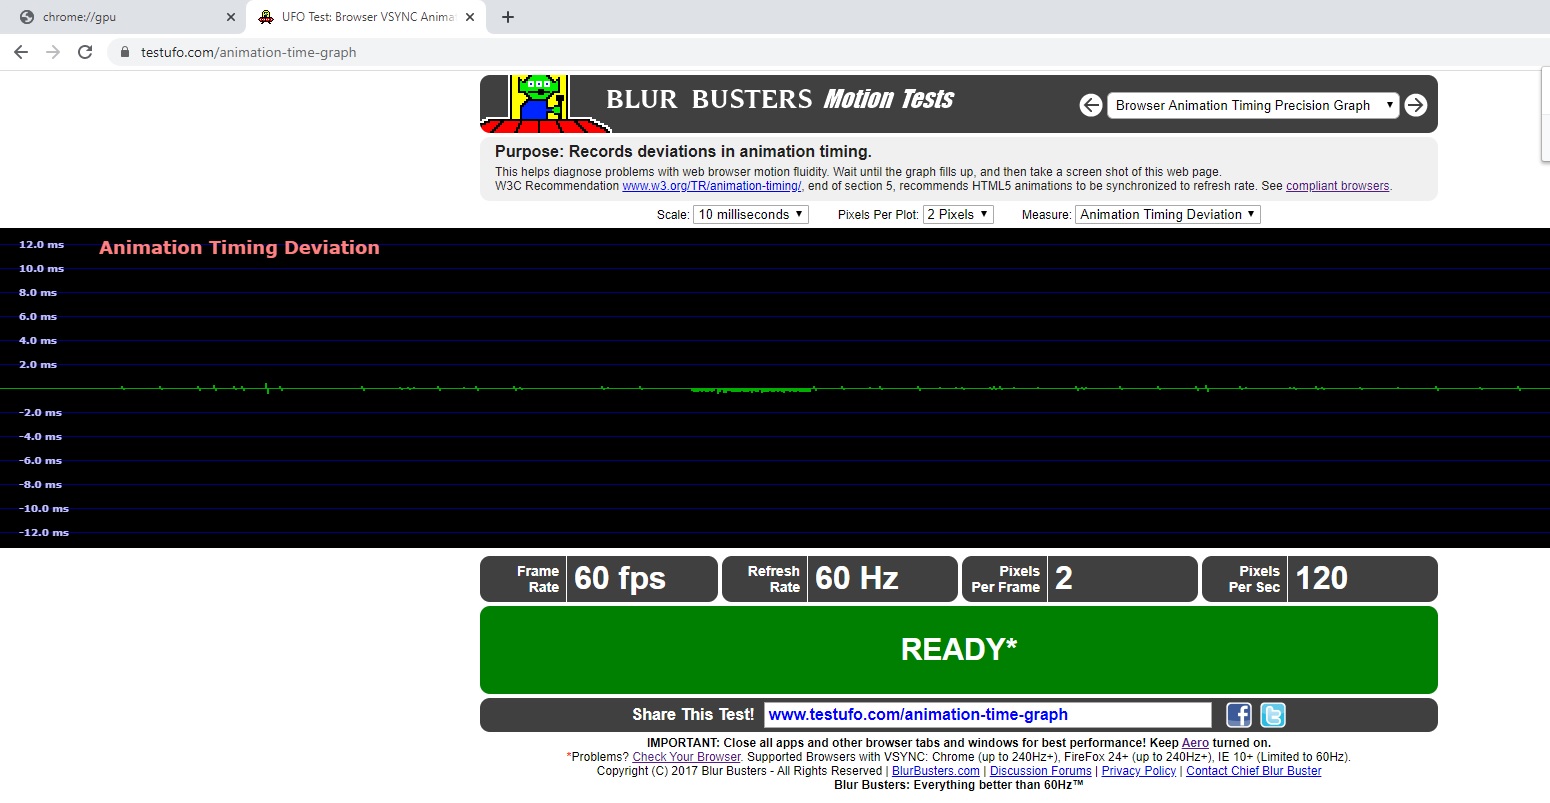Click the share URL text field
Viewport: 1550px width, 803px height.
pyautogui.click(x=988, y=715)
